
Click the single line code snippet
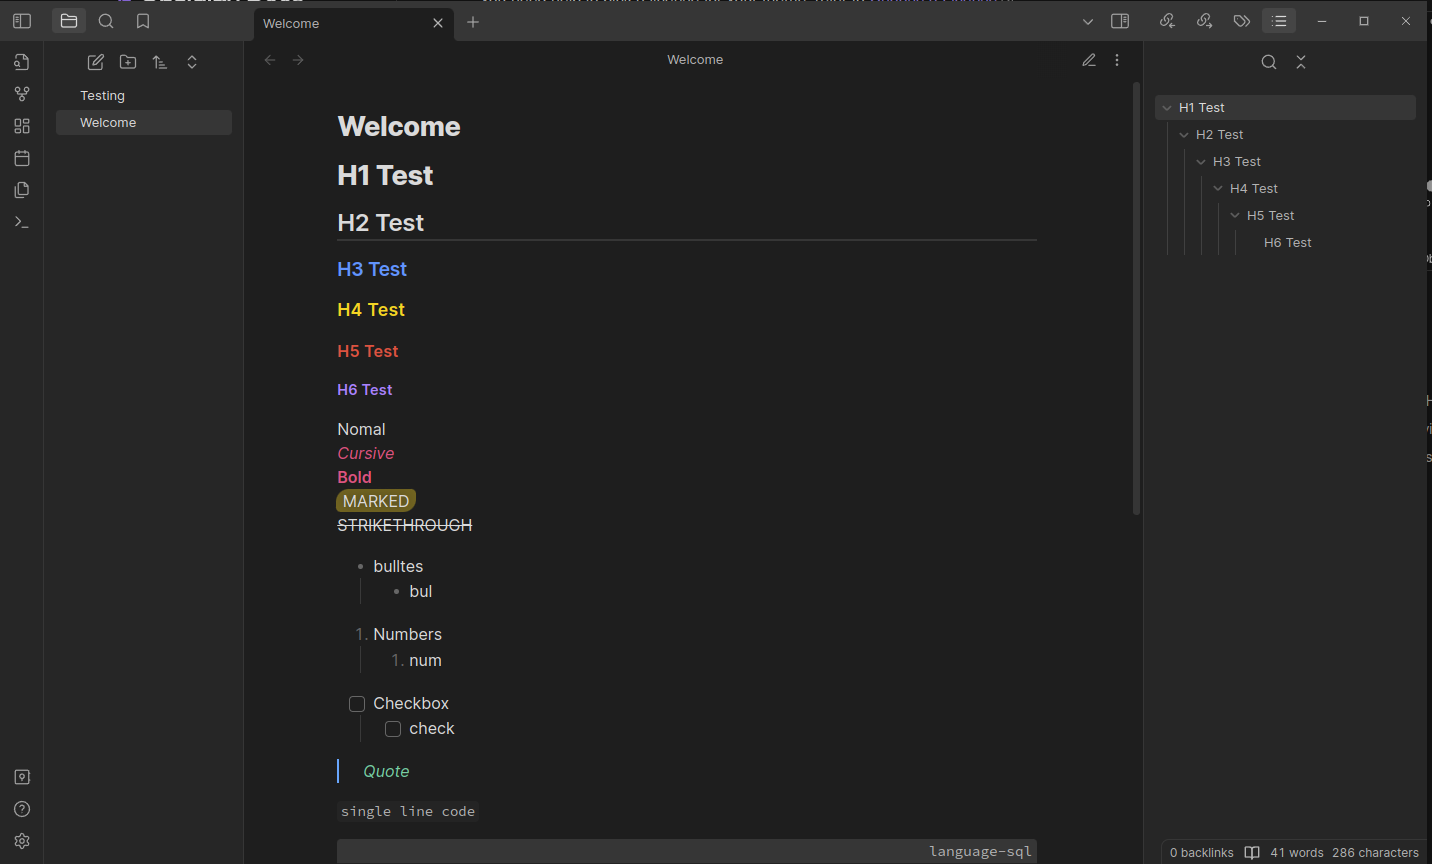point(408,811)
